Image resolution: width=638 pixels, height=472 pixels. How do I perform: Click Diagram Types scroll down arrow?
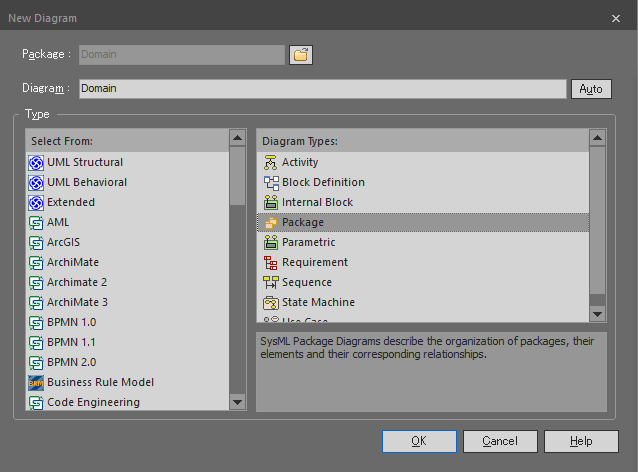597,314
